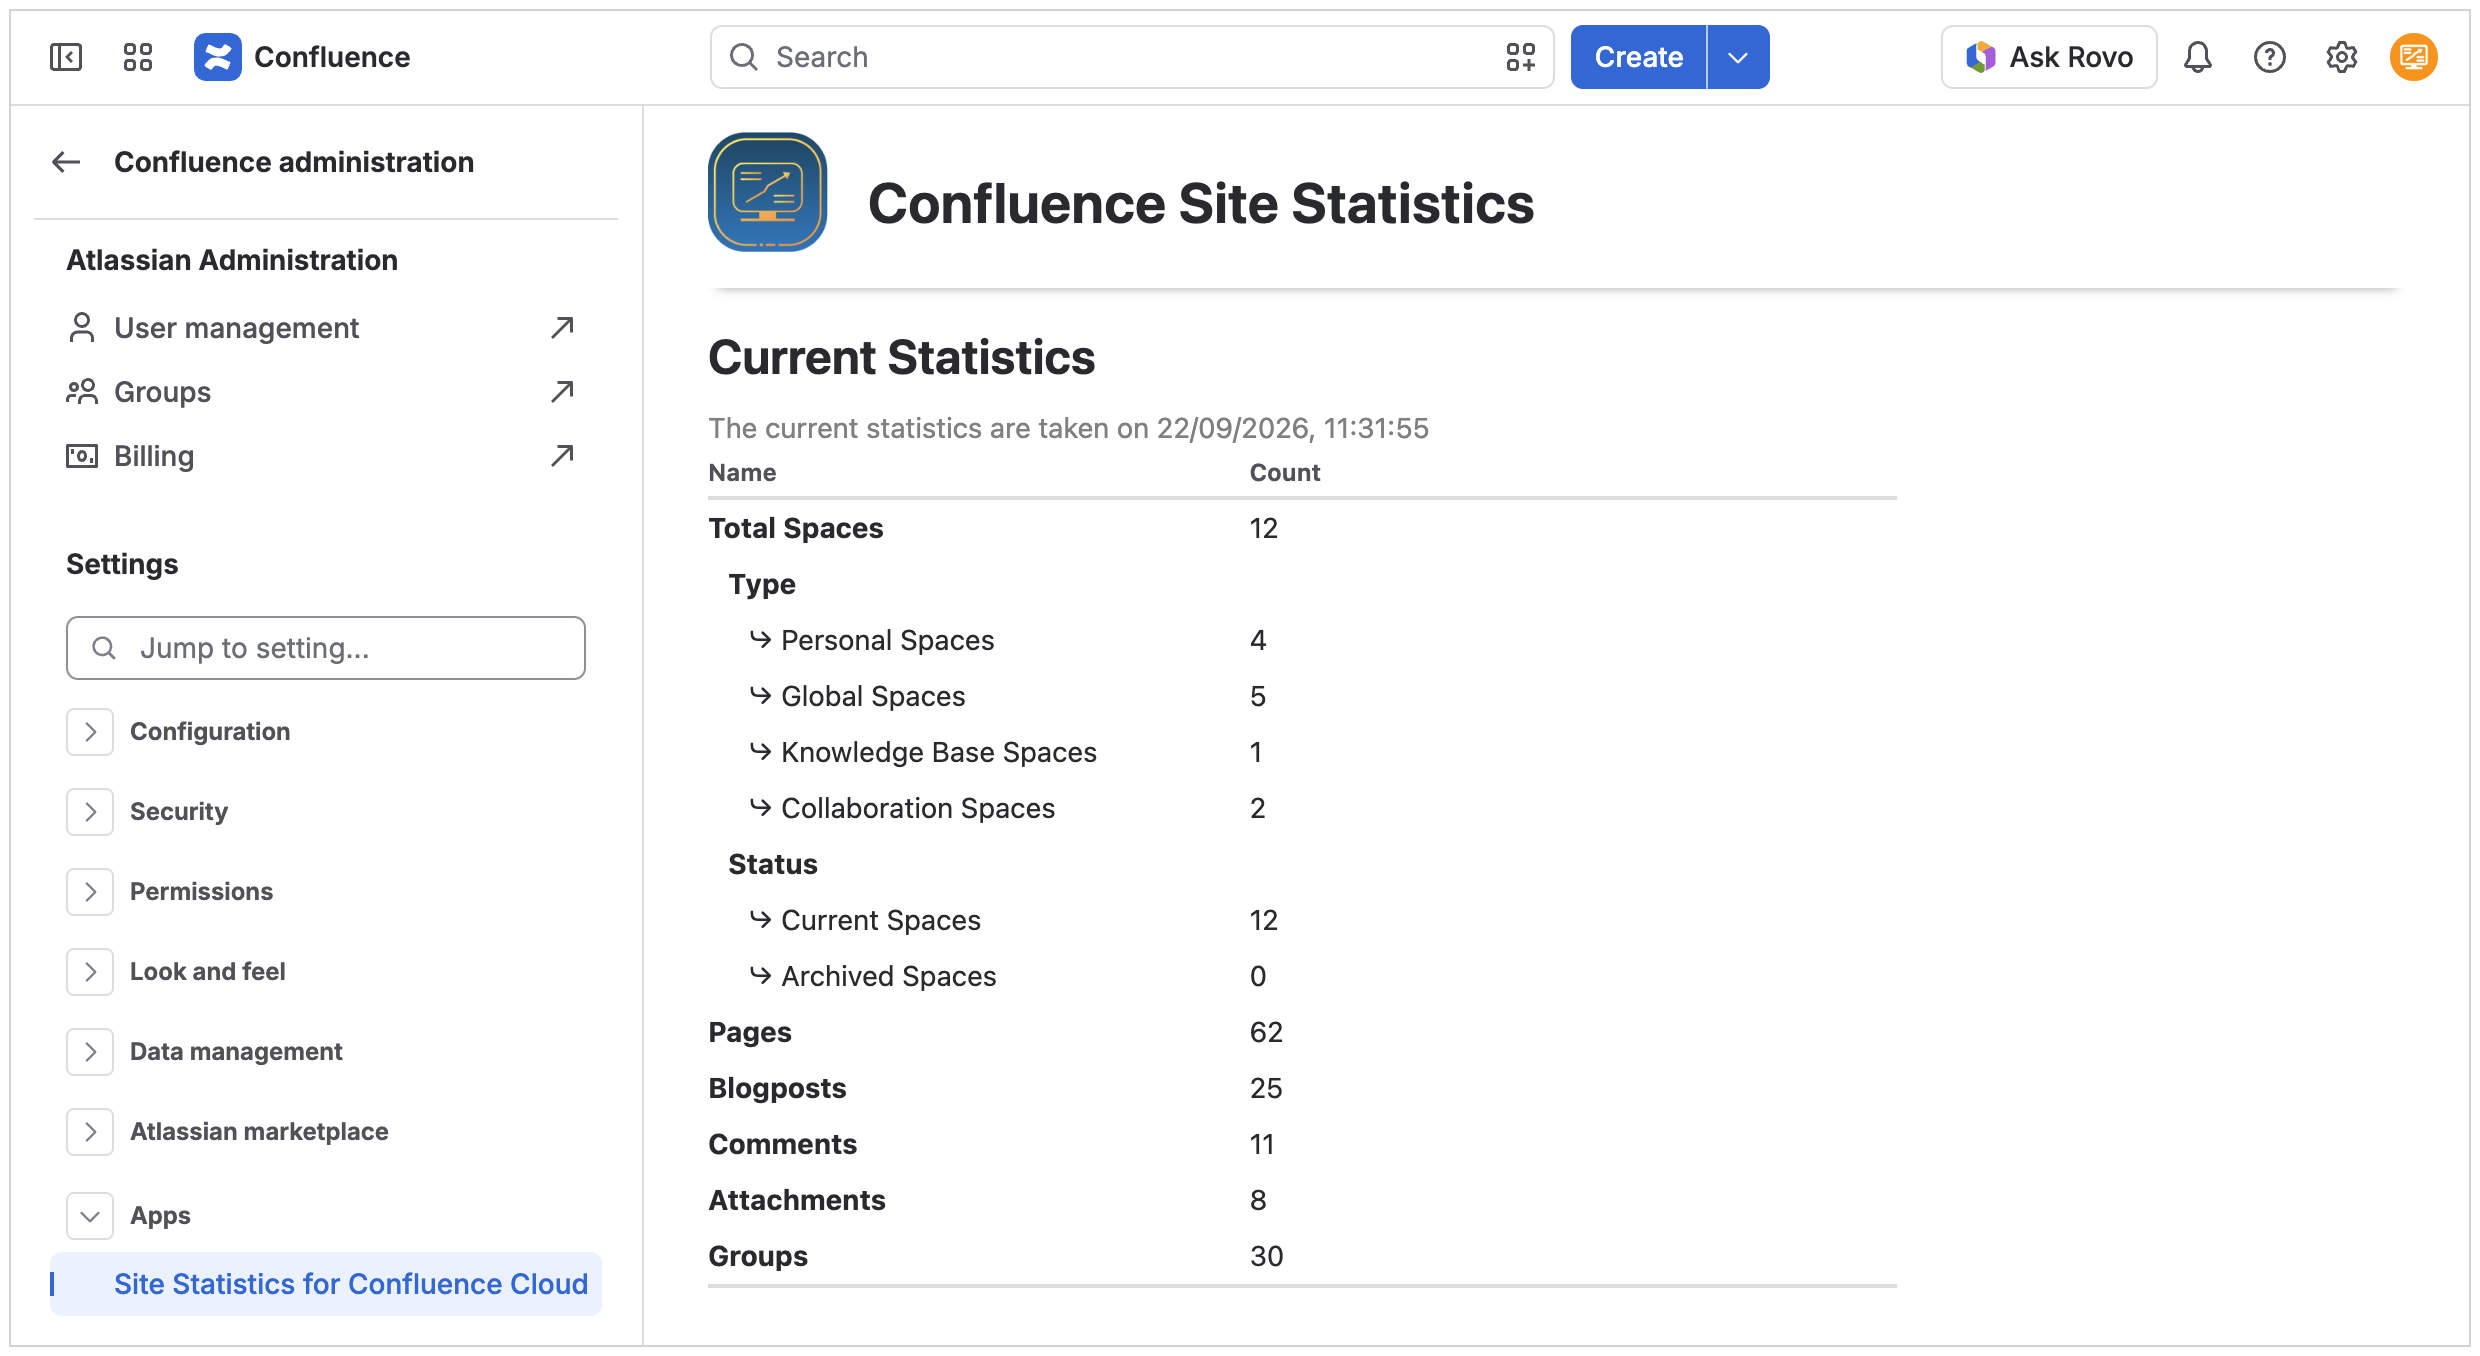Expand the Permissions section chevron

(90, 892)
